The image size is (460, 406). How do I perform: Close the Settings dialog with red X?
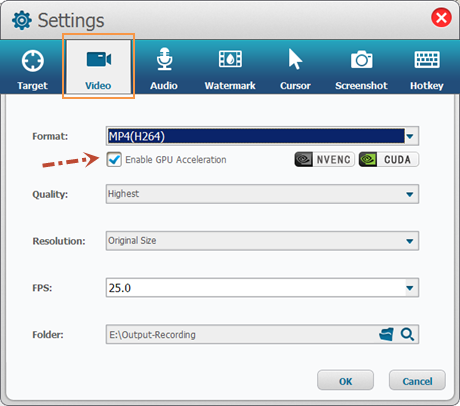coord(441,17)
